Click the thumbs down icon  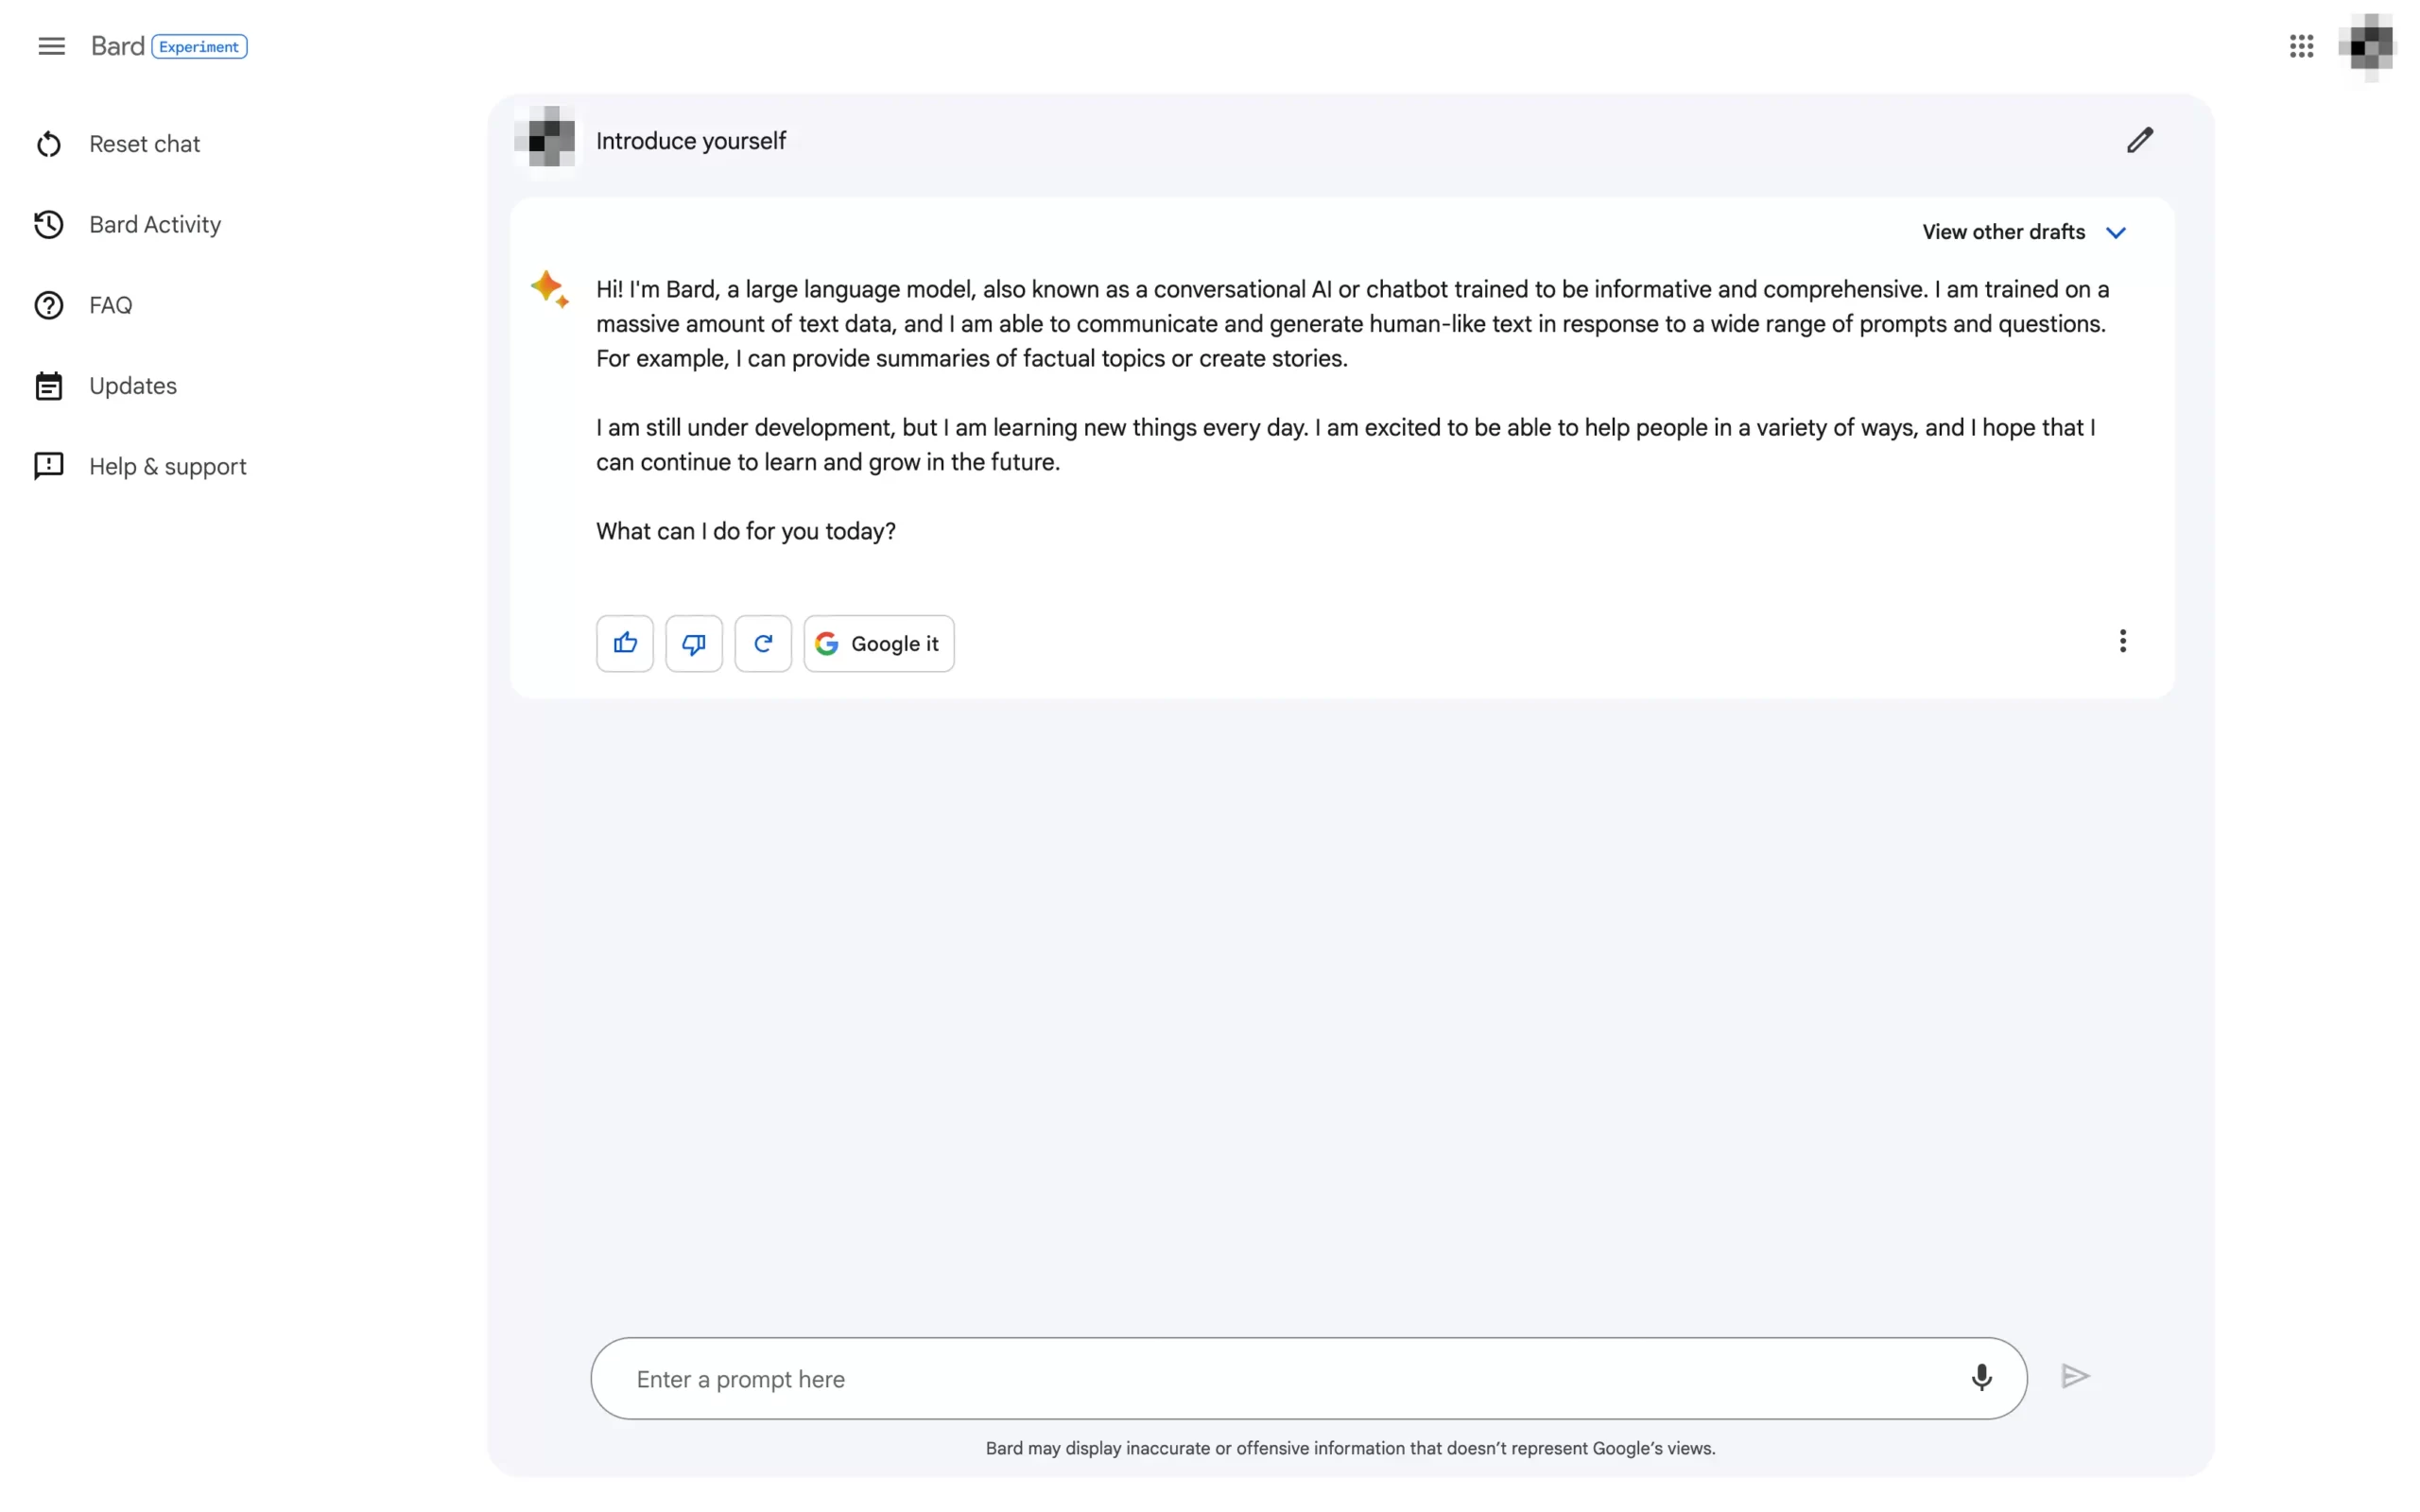694,643
